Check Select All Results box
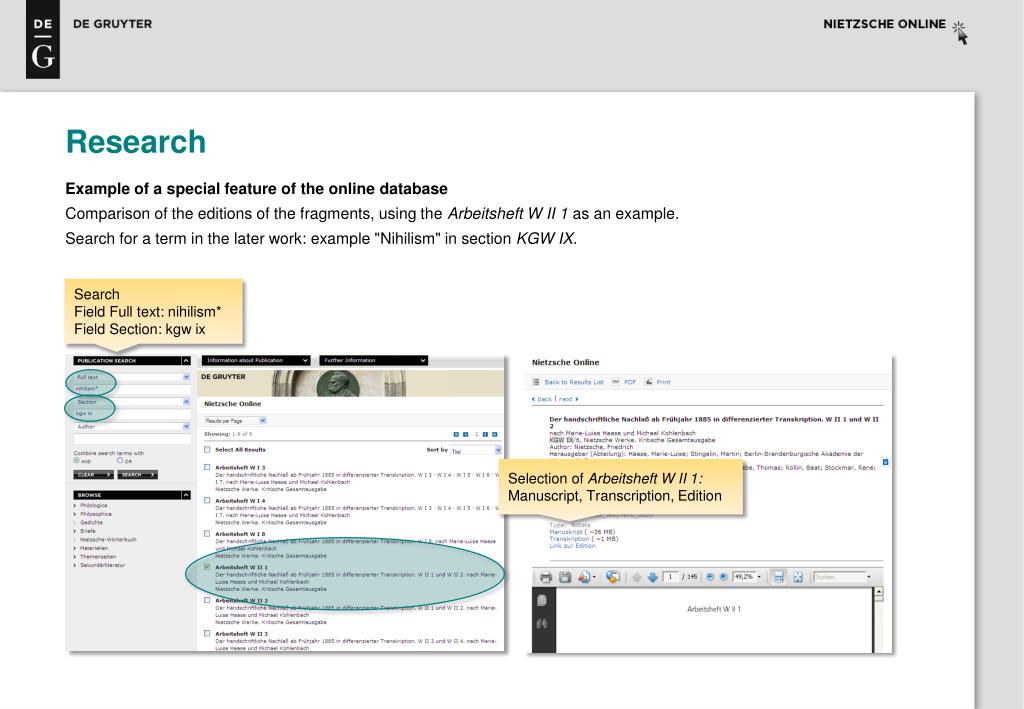Screen dimensions: 1024x709 click(207, 450)
